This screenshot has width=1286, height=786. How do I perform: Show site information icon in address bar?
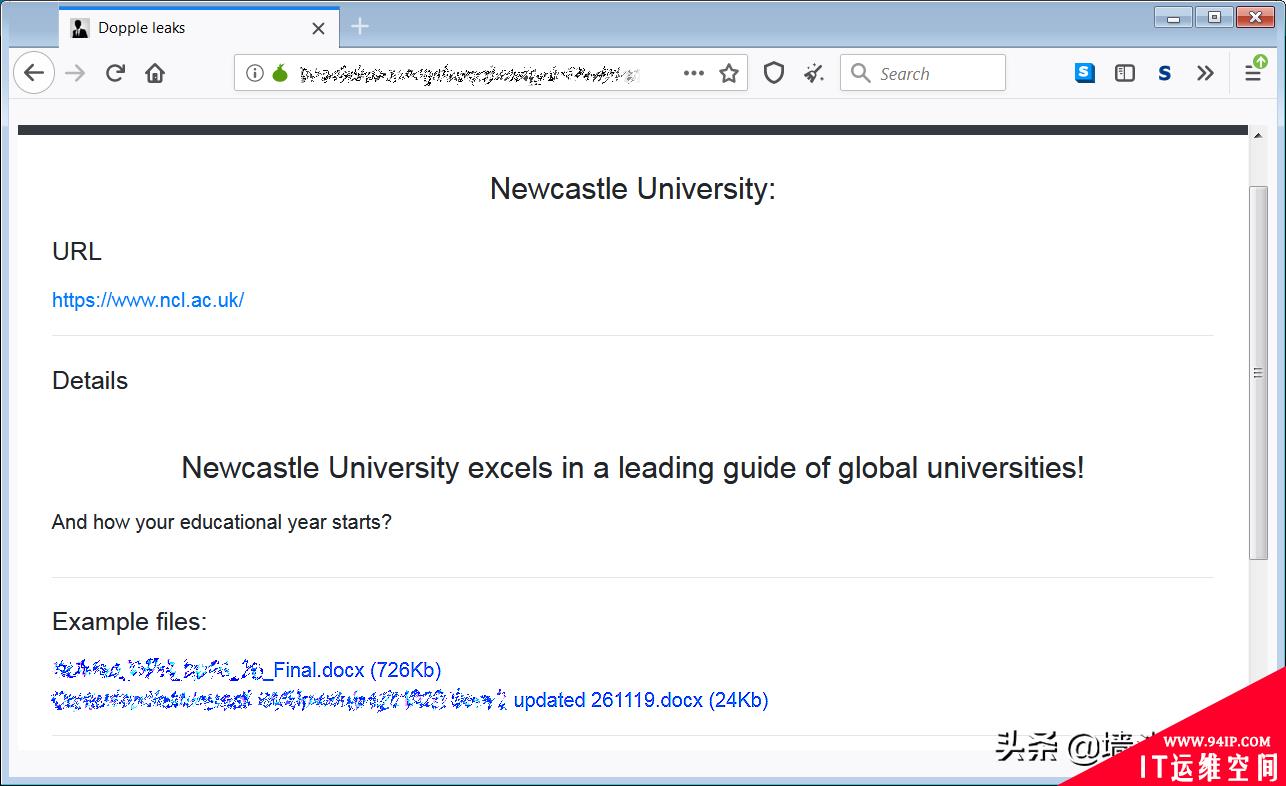pyautogui.click(x=255, y=73)
